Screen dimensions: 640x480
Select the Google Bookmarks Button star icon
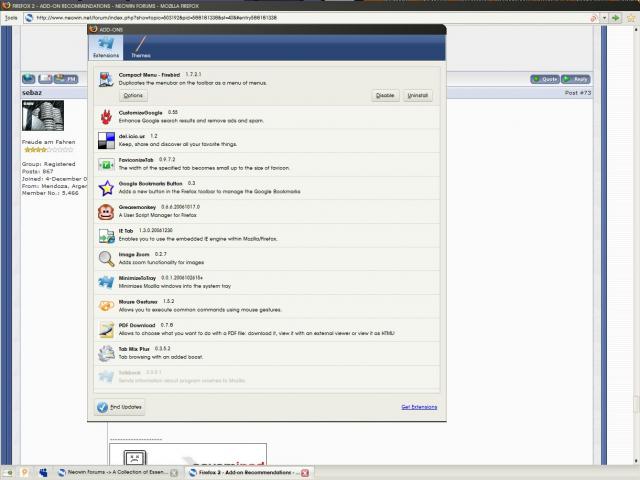tap(106, 188)
